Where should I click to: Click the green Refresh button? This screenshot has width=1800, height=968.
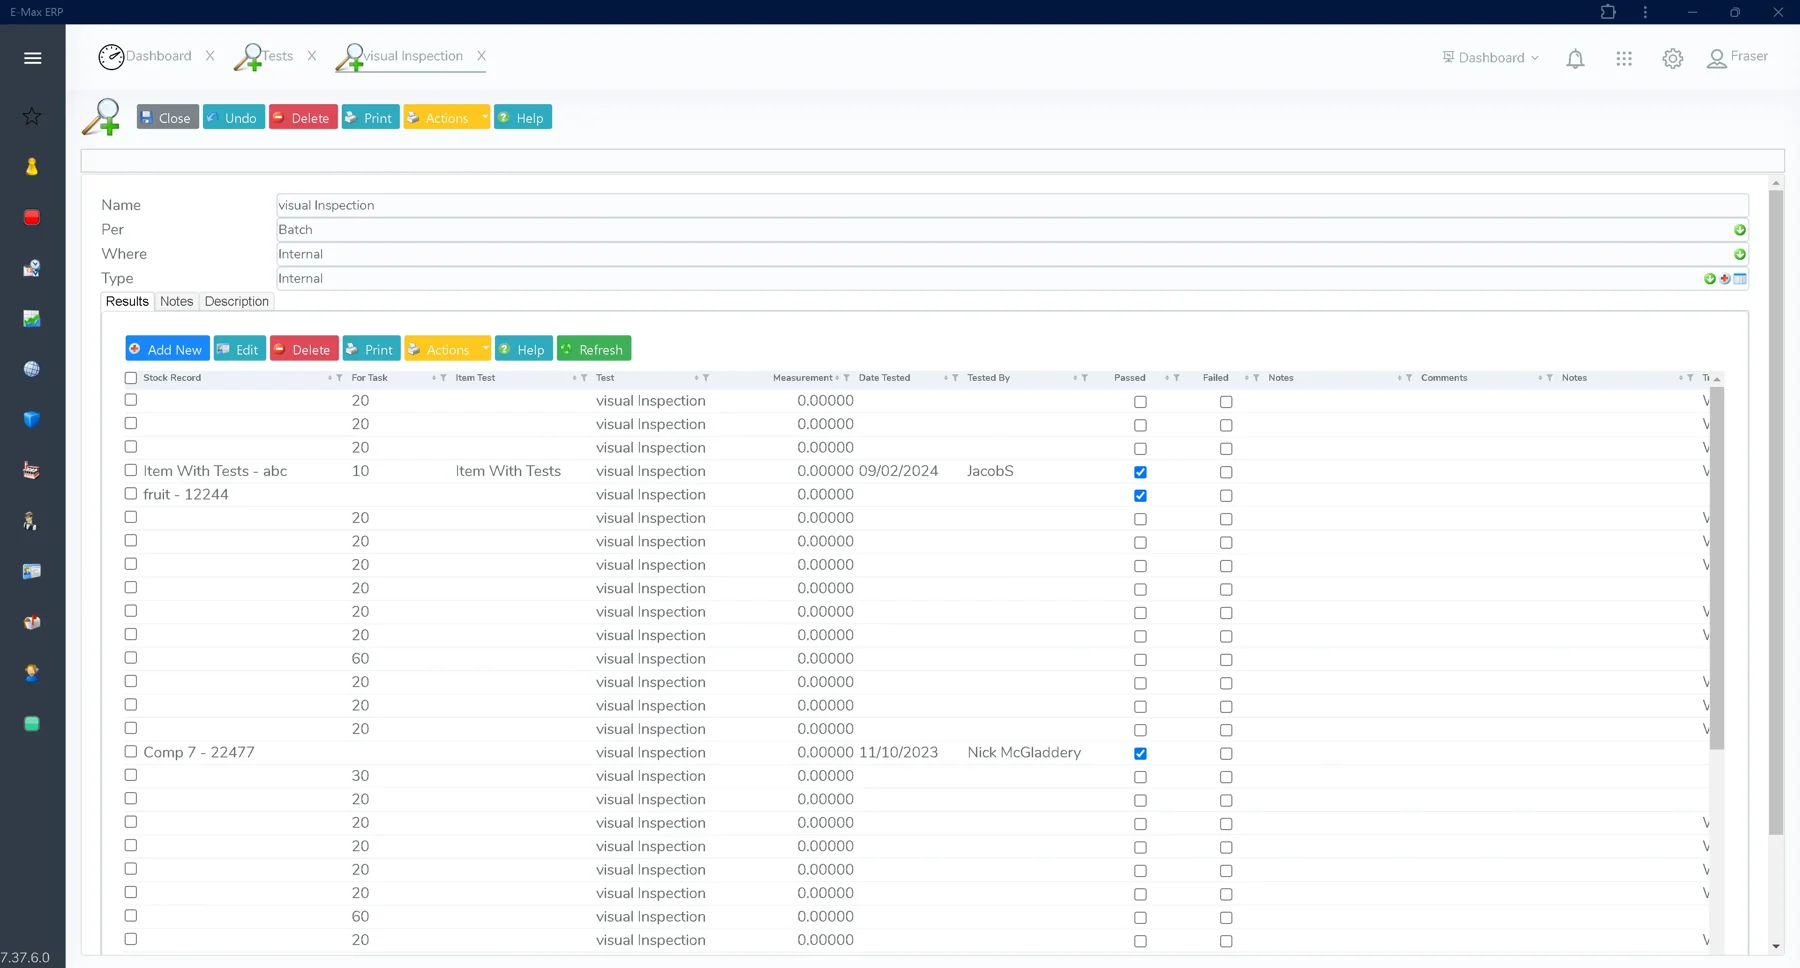pyautogui.click(x=594, y=349)
